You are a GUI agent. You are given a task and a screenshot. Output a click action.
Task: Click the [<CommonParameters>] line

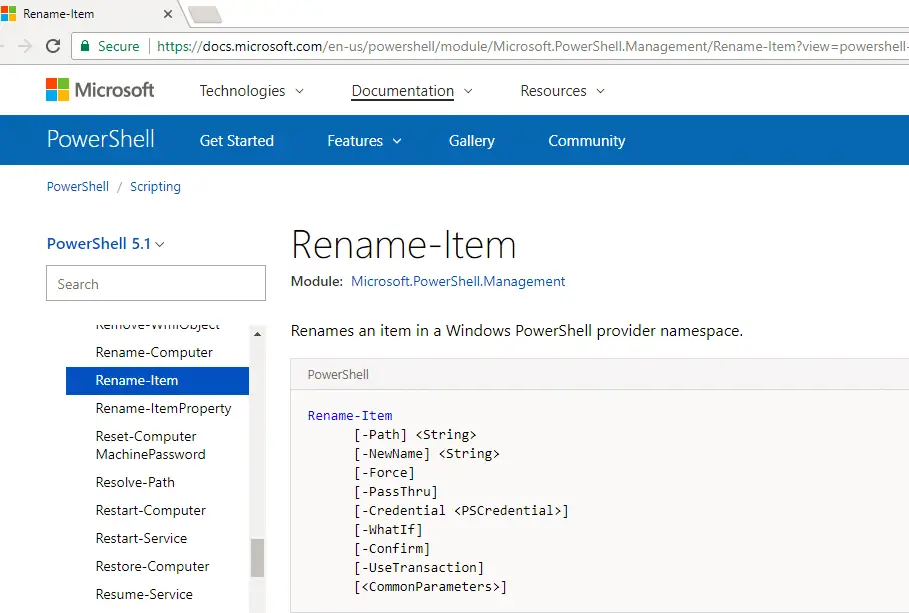point(431,587)
